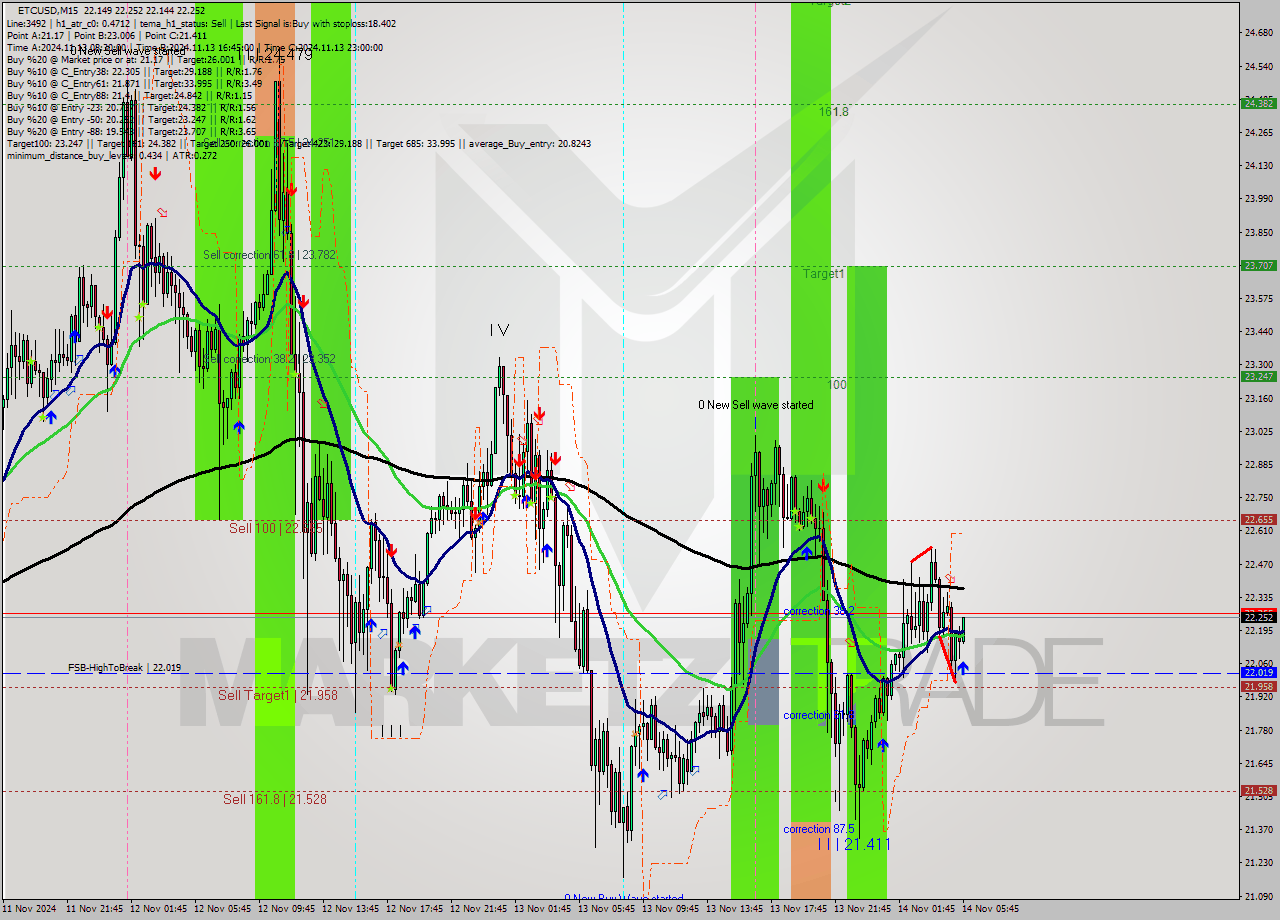Screen dimensions: 1280x920
Task: Click the red 21.528 price tag
Action: click(x=1258, y=791)
